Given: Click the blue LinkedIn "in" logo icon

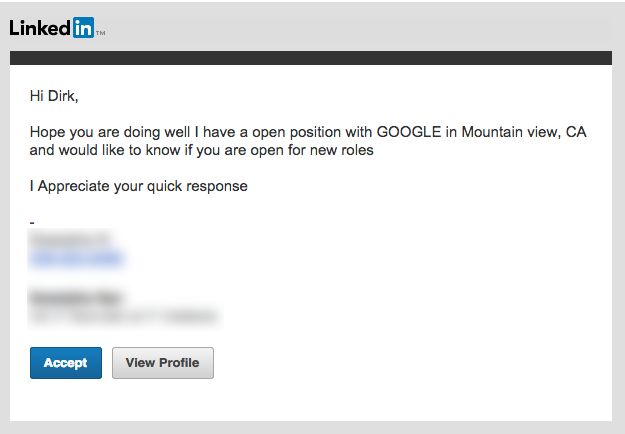Looking at the screenshot, I should coord(82,27).
